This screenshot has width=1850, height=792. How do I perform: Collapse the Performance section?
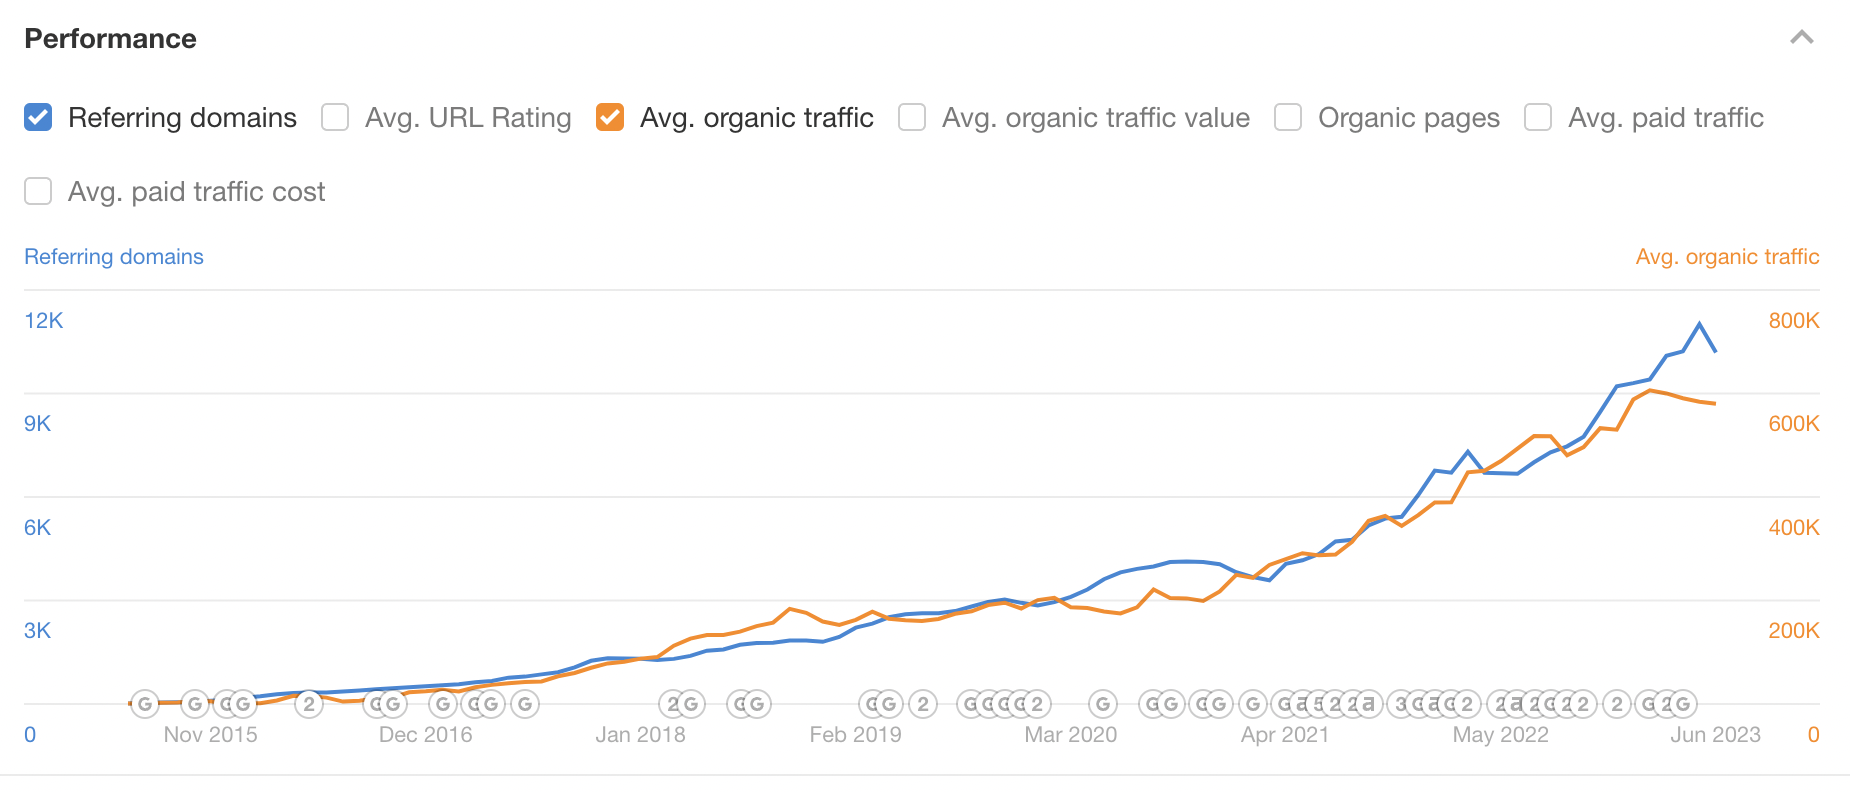tap(1803, 38)
